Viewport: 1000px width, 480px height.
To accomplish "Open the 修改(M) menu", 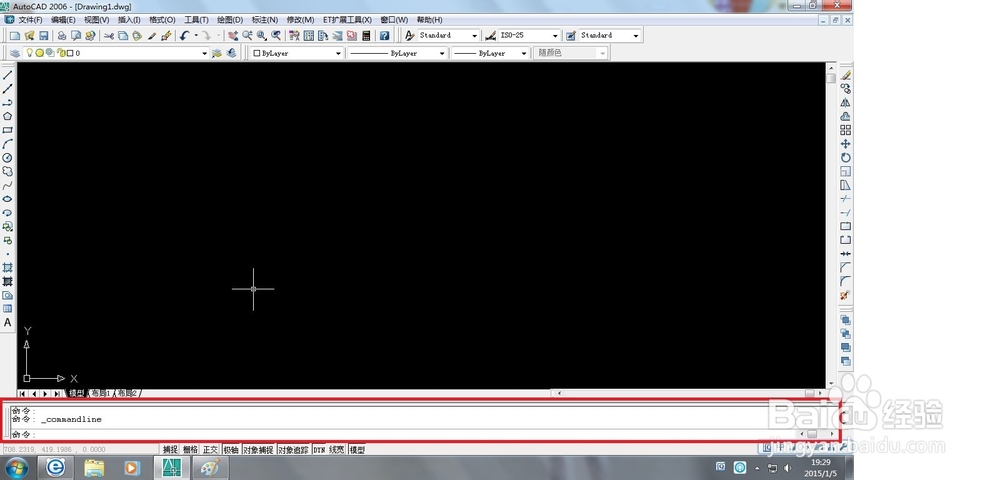I will click(300, 20).
